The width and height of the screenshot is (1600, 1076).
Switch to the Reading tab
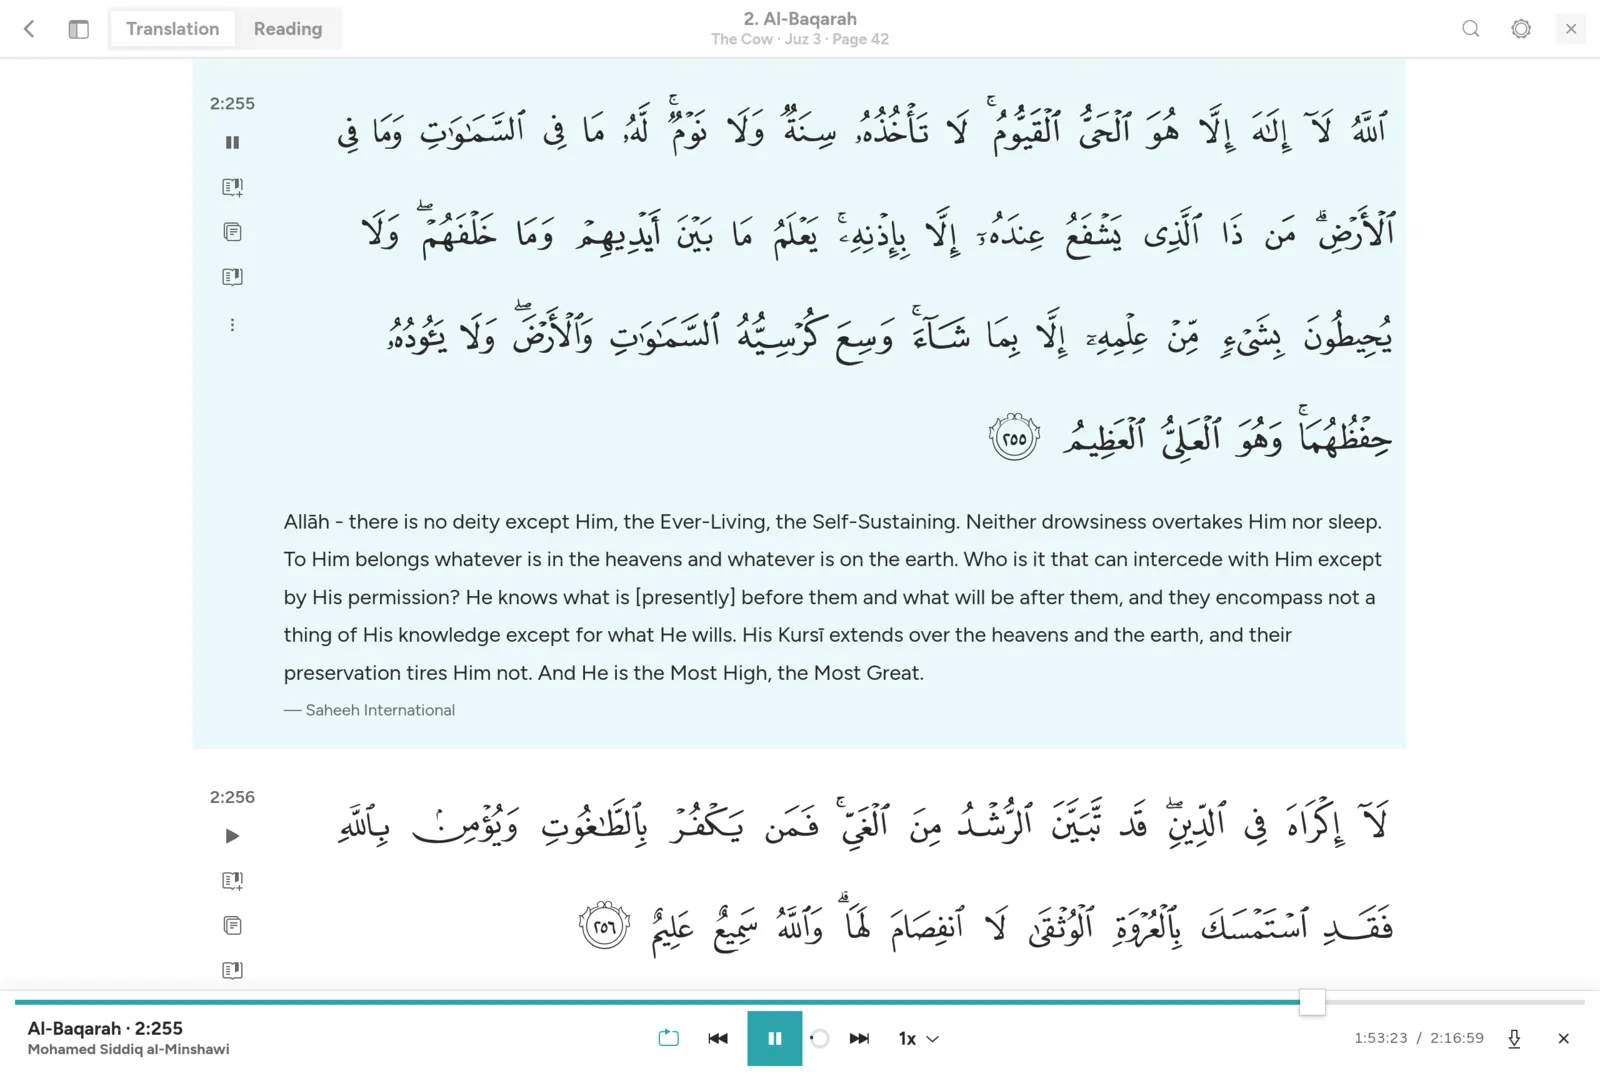[288, 29]
